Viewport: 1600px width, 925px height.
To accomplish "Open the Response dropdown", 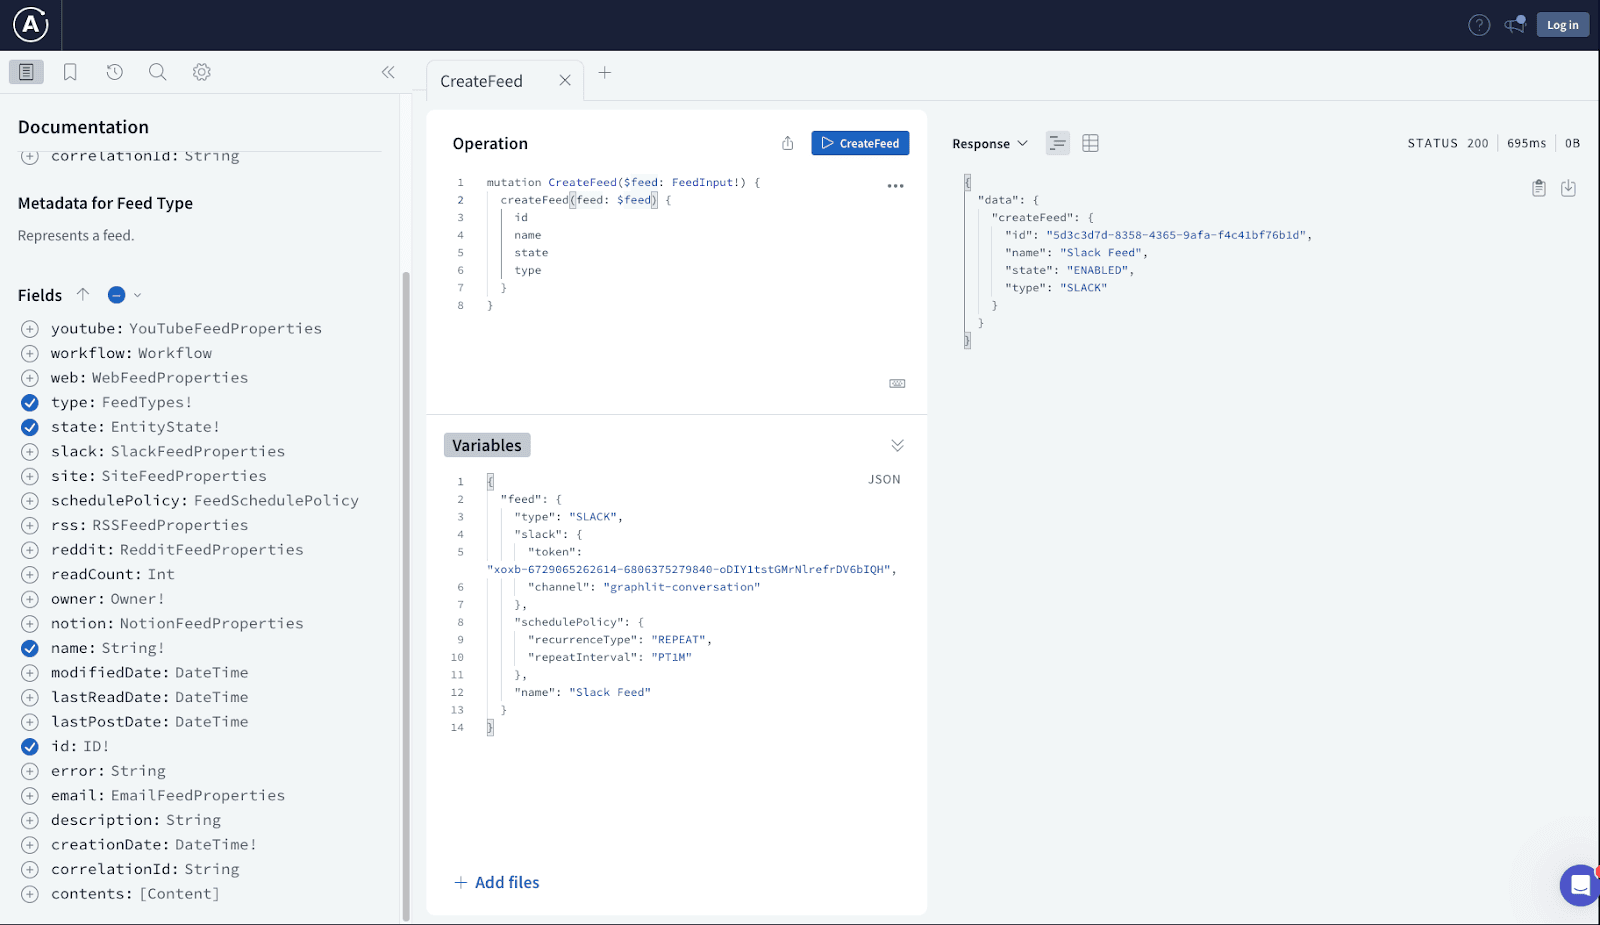I will point(989,144).
